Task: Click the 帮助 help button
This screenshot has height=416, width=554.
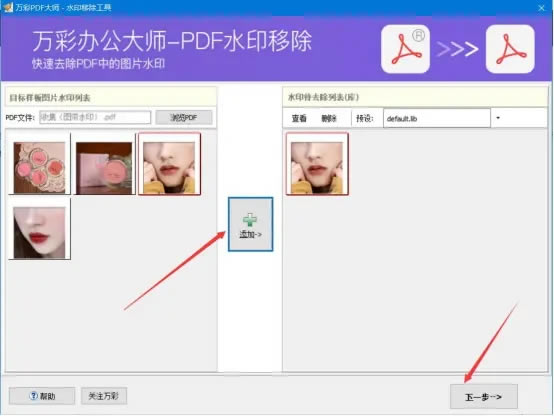Action: (x=42, y=396)
